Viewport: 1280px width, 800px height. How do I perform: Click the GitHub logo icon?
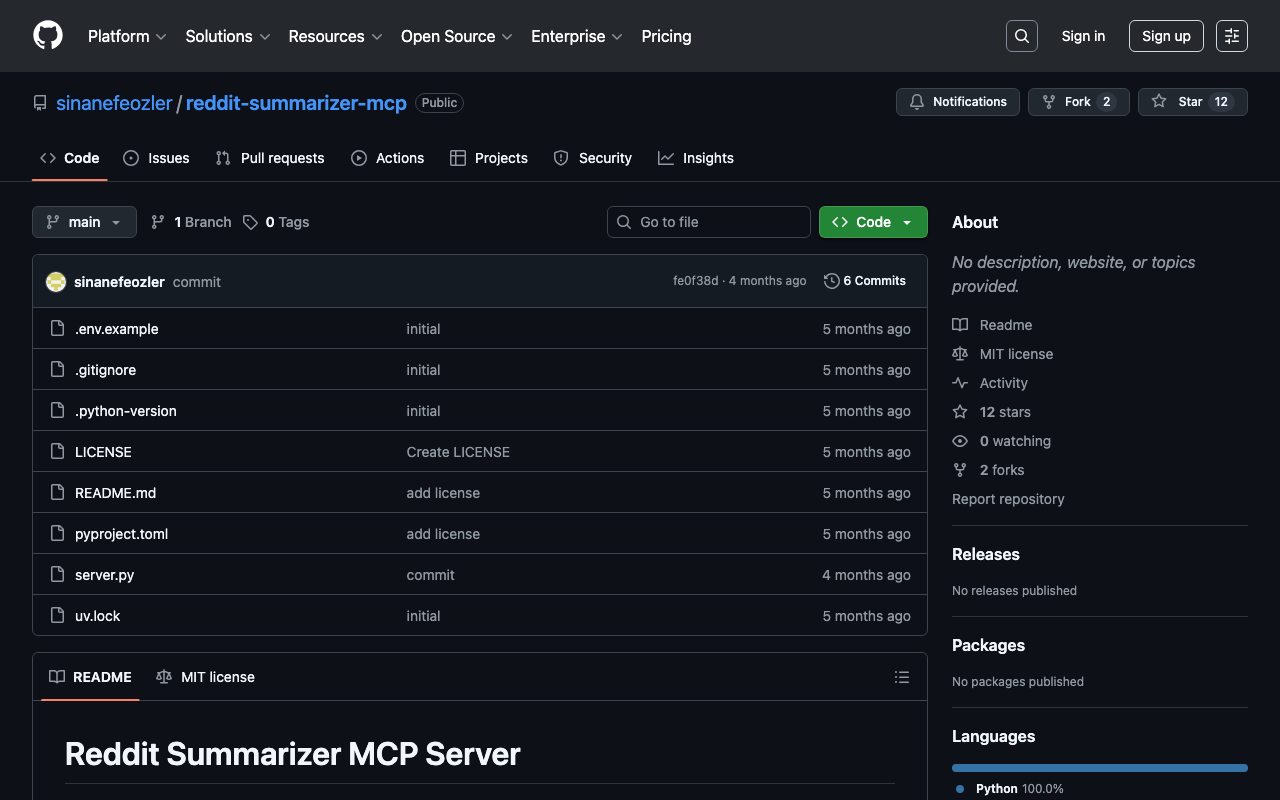[48, 36]
